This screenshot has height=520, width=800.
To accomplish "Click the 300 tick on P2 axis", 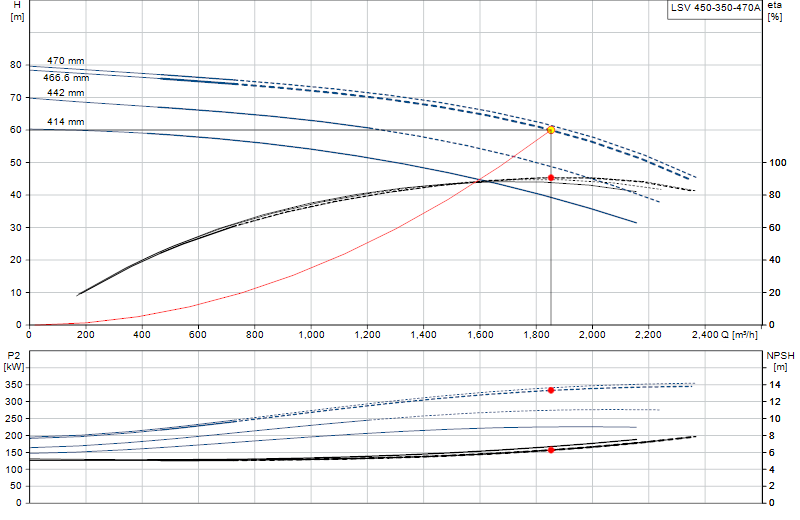I will (x=14, y=402).
